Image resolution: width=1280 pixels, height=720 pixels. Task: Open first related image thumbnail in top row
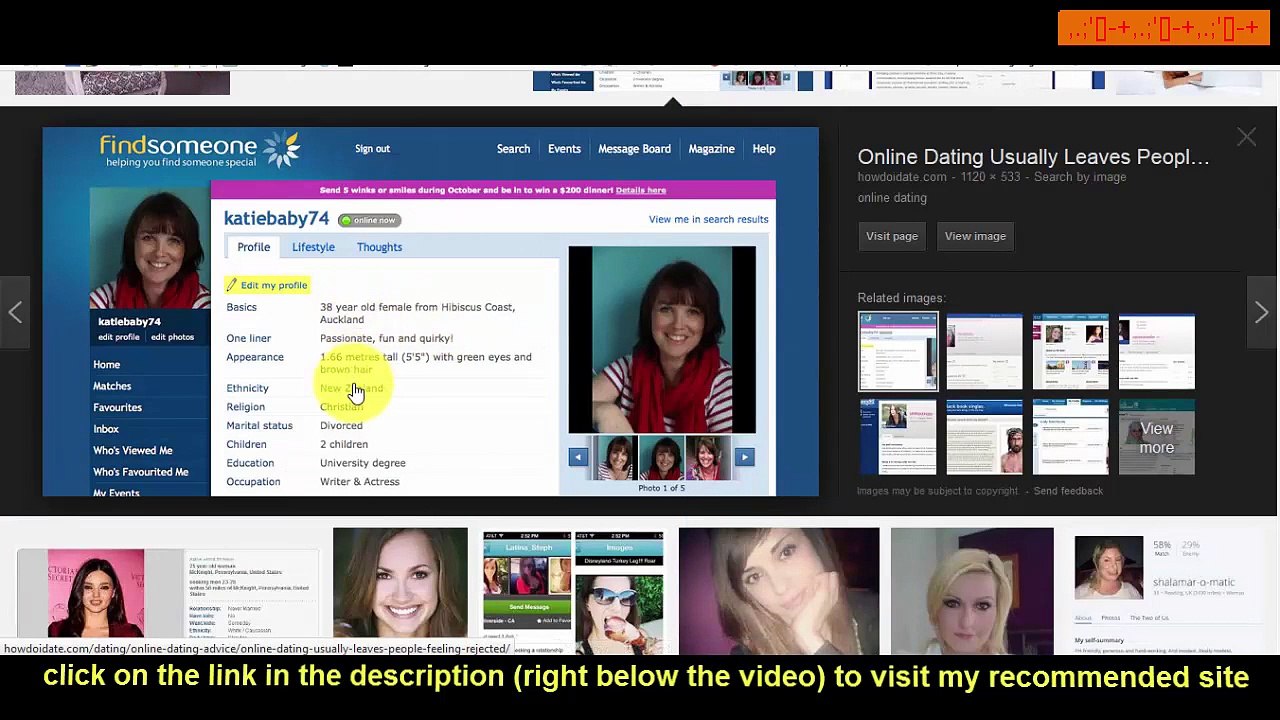[x=898, y=351]
